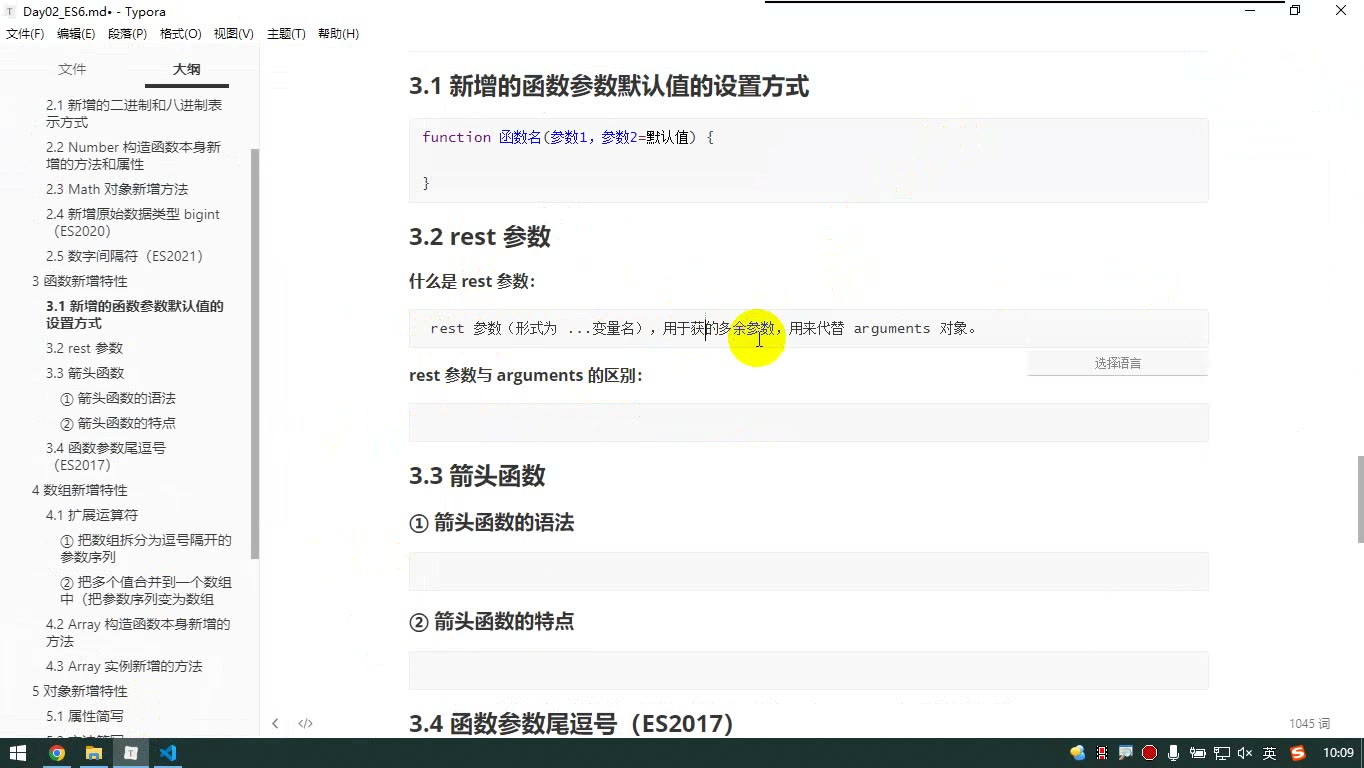
Task: Select outline item 3 函数新增特性
Action: point(80,281)
